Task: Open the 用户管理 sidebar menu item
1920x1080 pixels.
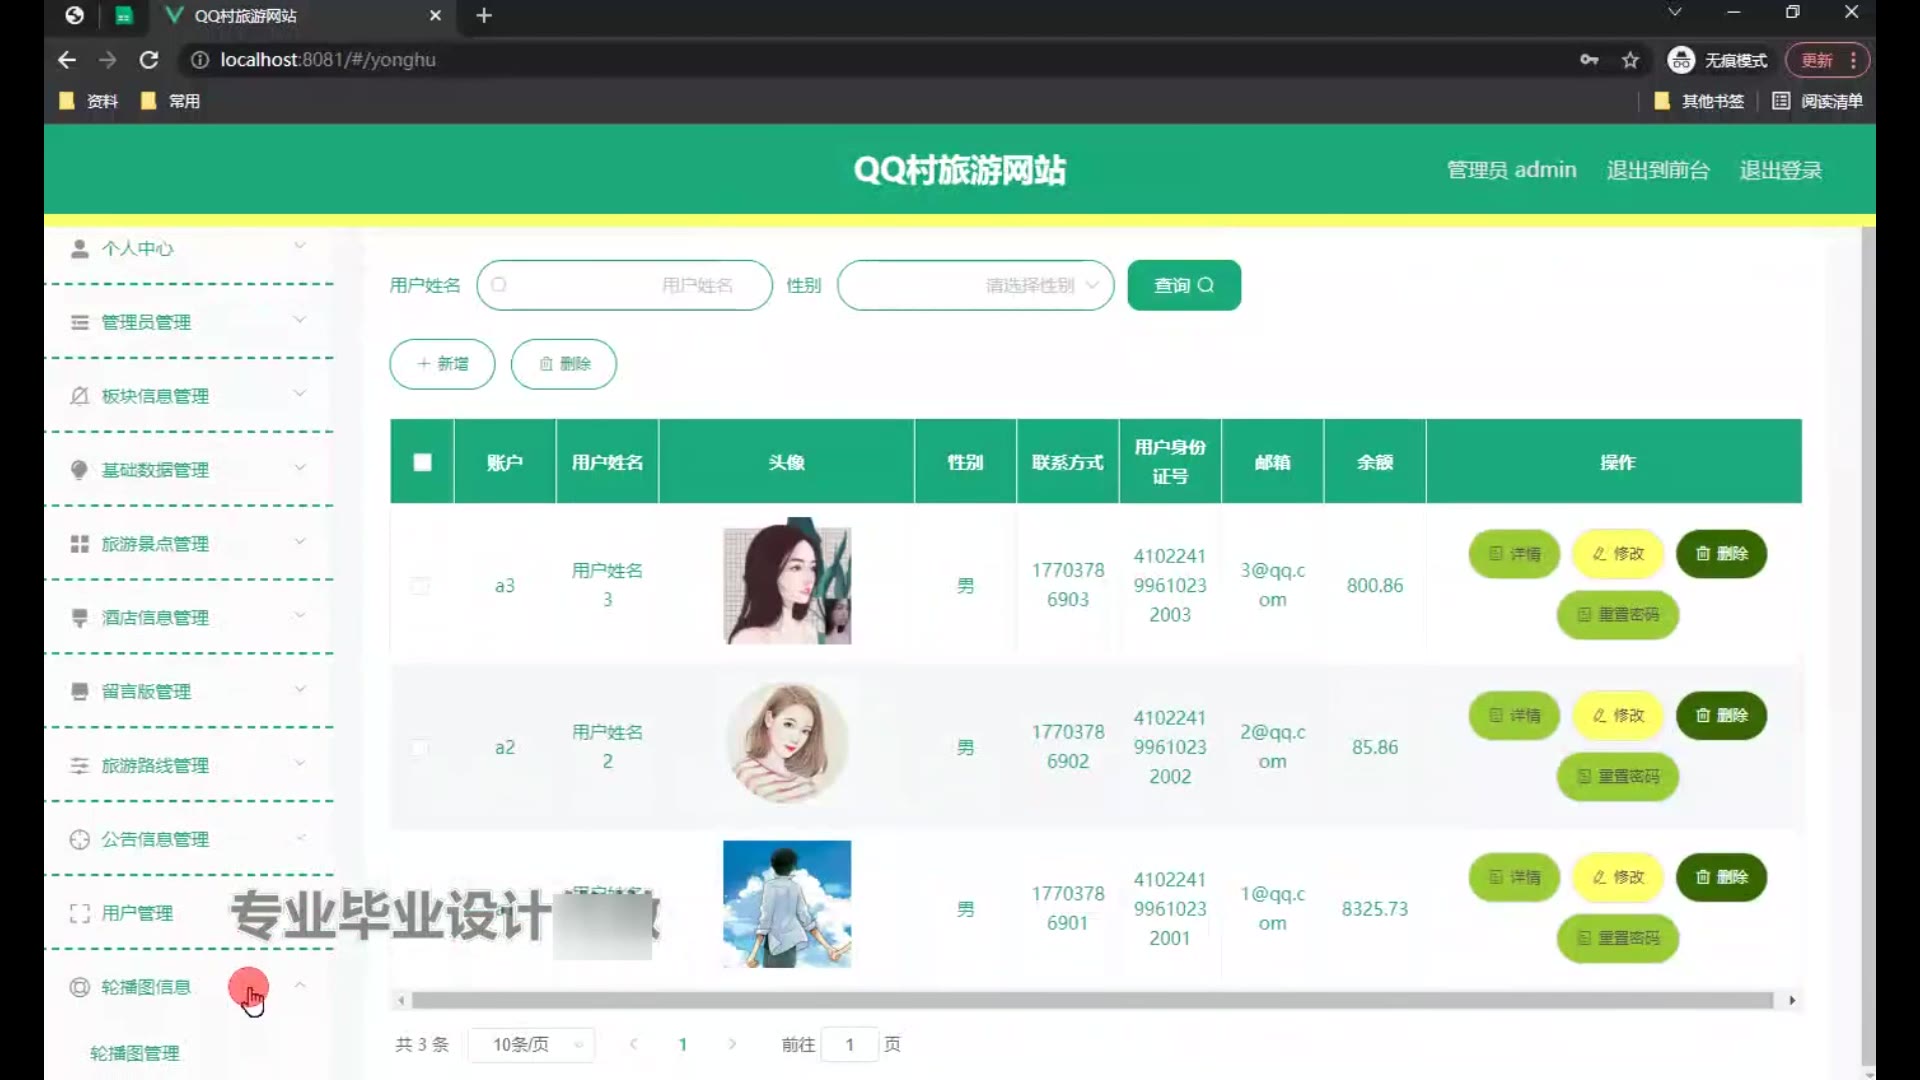Action: tap(137, 913)
